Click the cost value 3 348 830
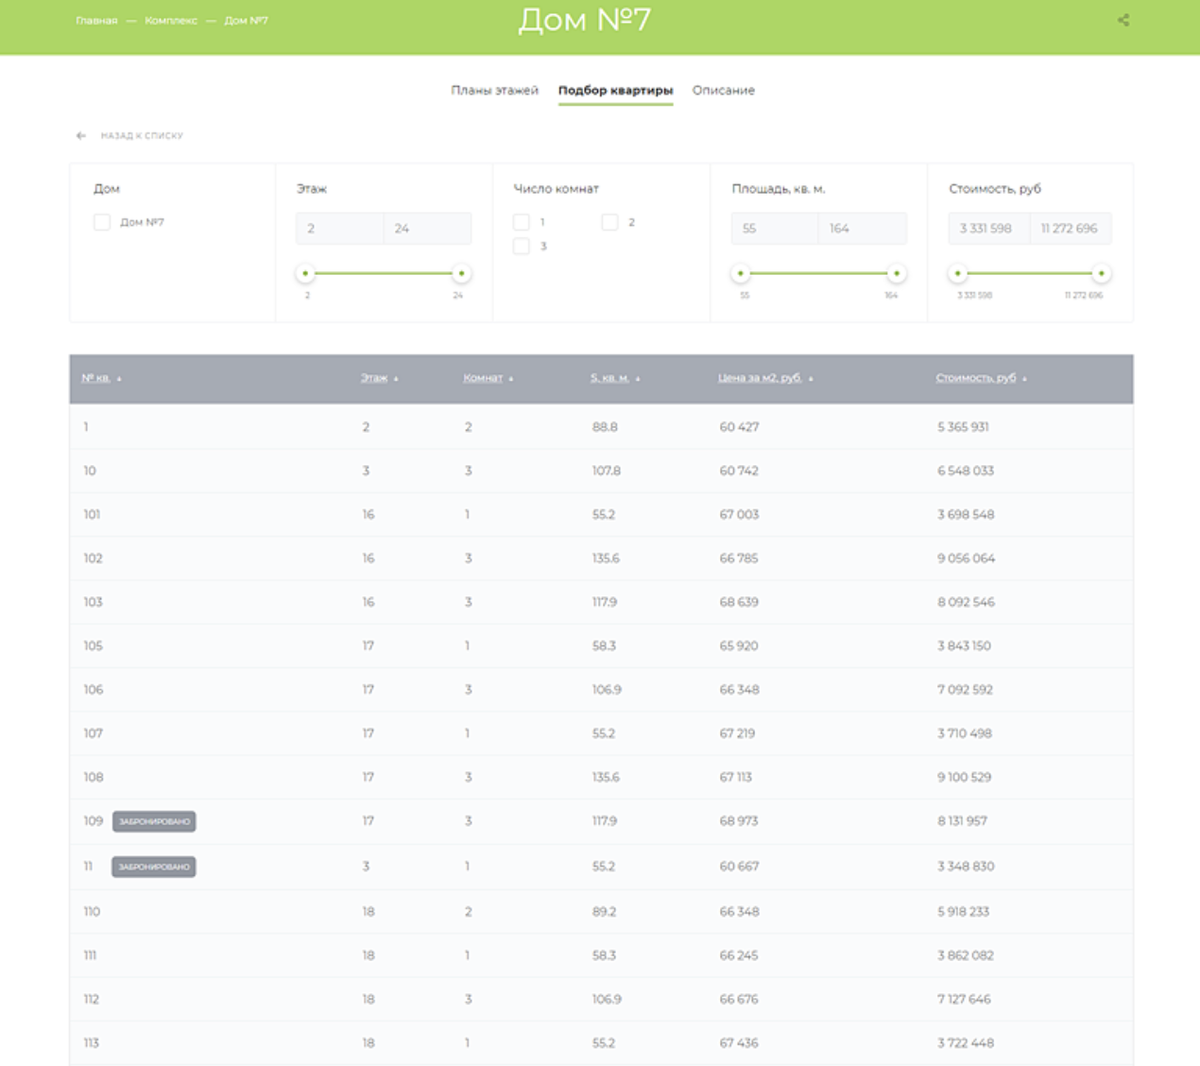 click(966, 867)
